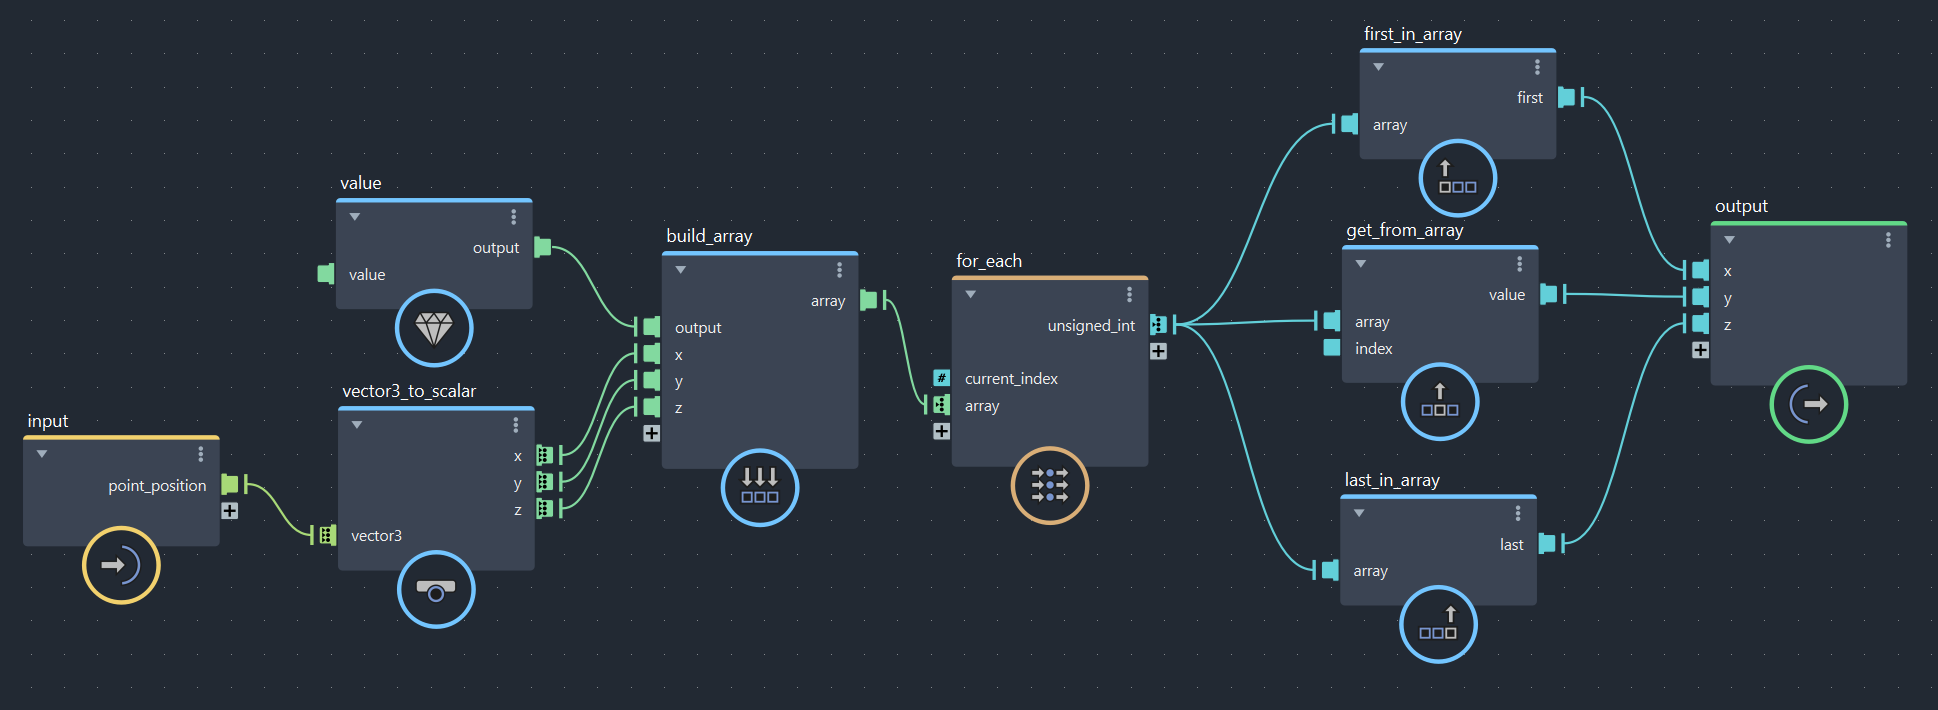This screenshot has height=710, width=1938.
Task: Open get_from_array node options menu dots
Action: click(x=1520, y=264)
